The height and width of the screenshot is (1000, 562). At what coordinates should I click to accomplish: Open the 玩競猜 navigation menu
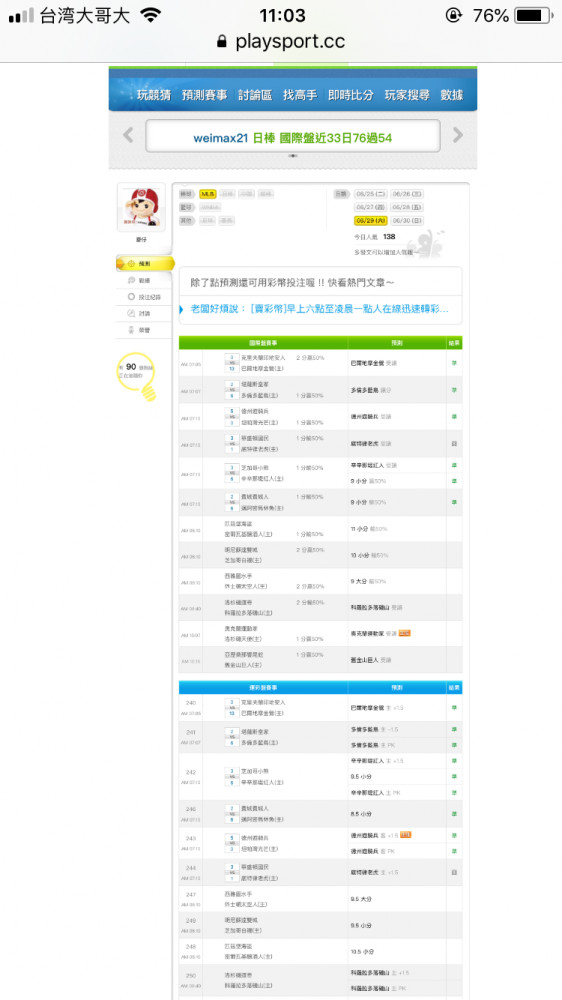click(x=154, y=95)
